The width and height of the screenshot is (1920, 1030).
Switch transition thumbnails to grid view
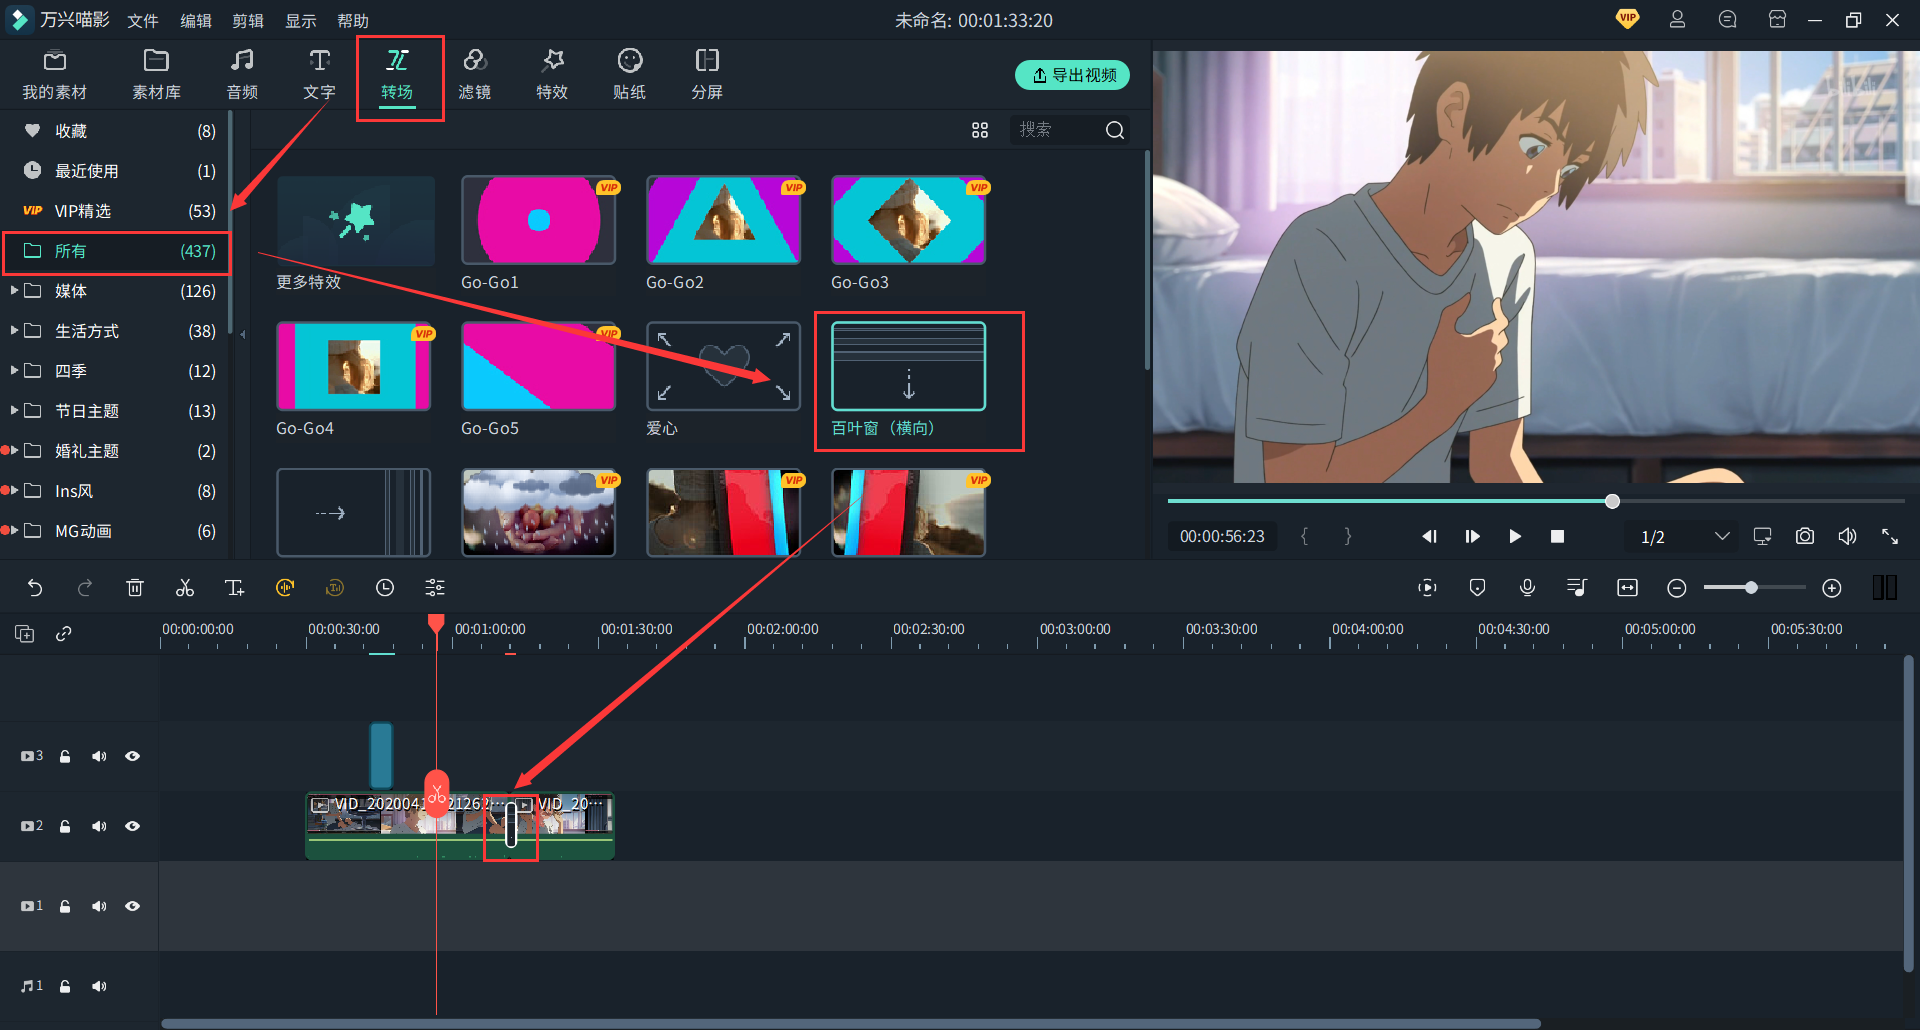click(980, 130)
